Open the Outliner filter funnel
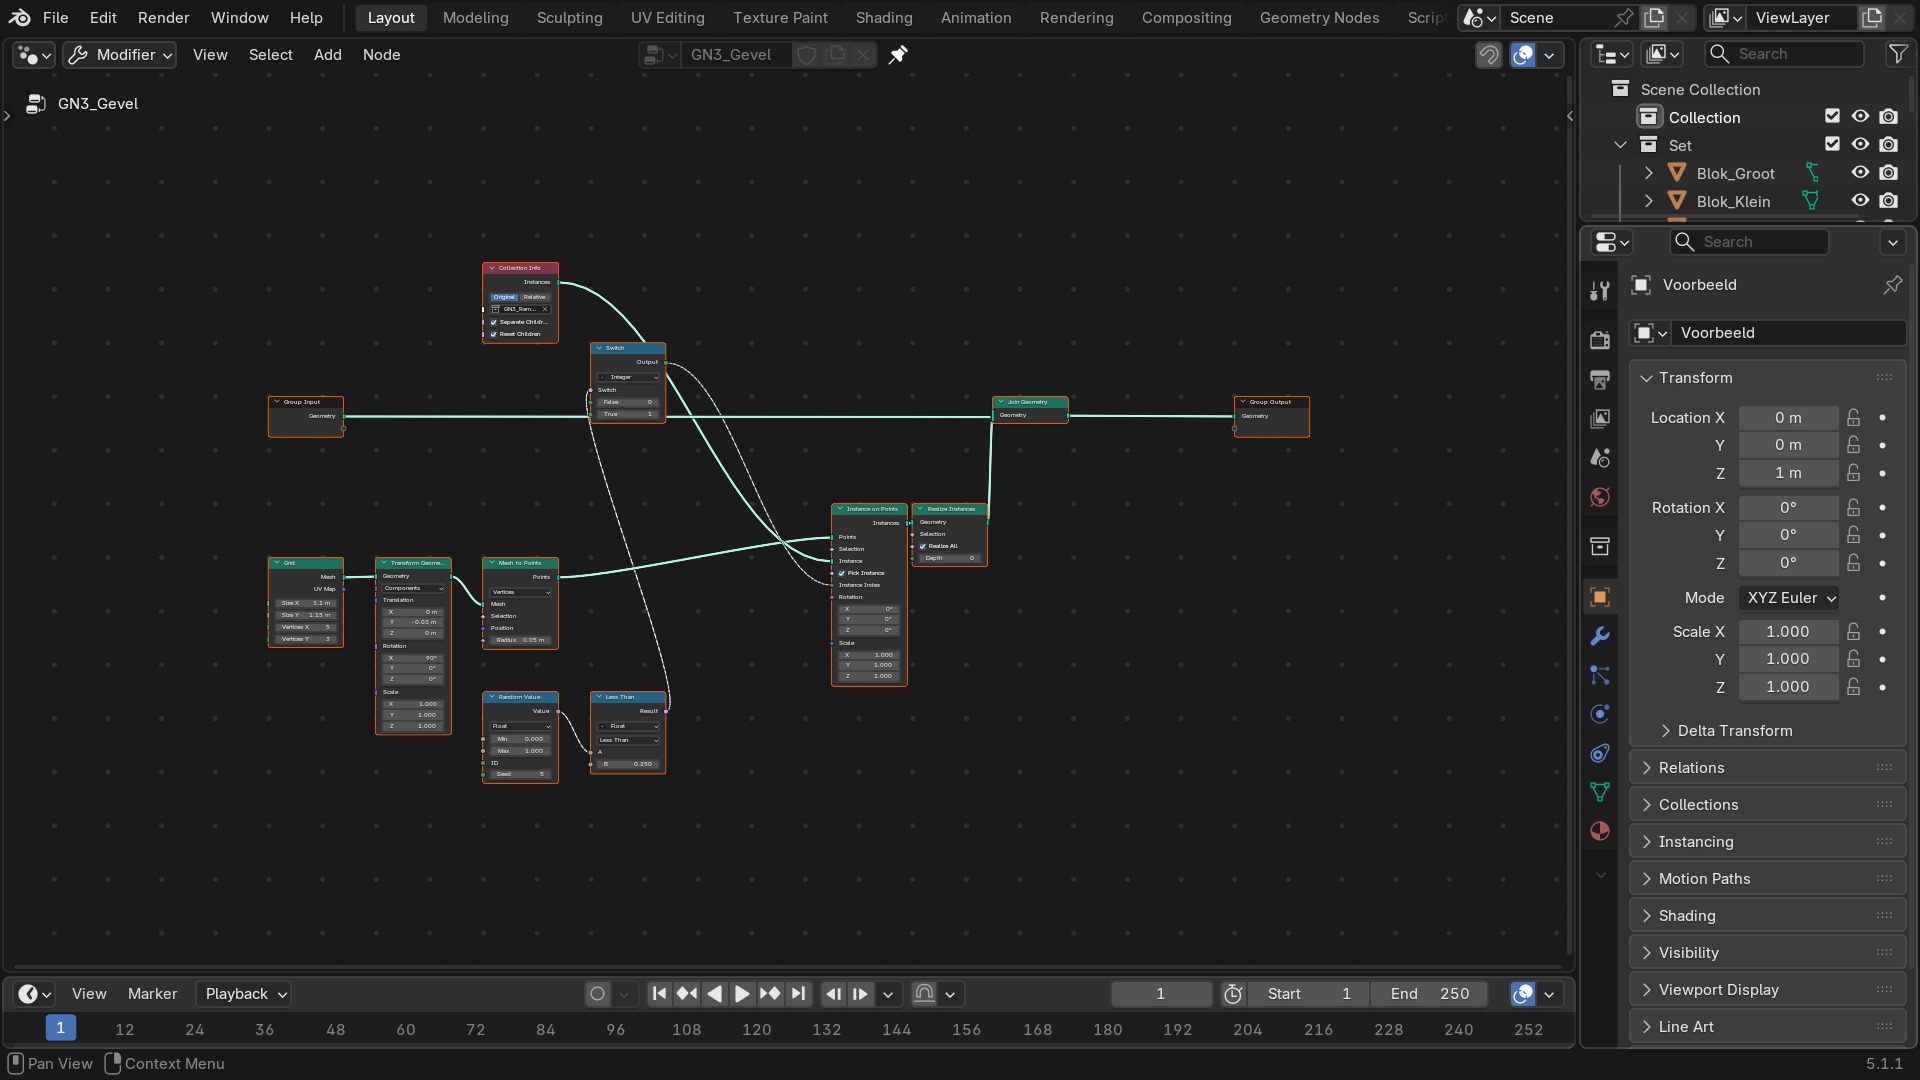 pyautogui.click(x=1897, y=54)
